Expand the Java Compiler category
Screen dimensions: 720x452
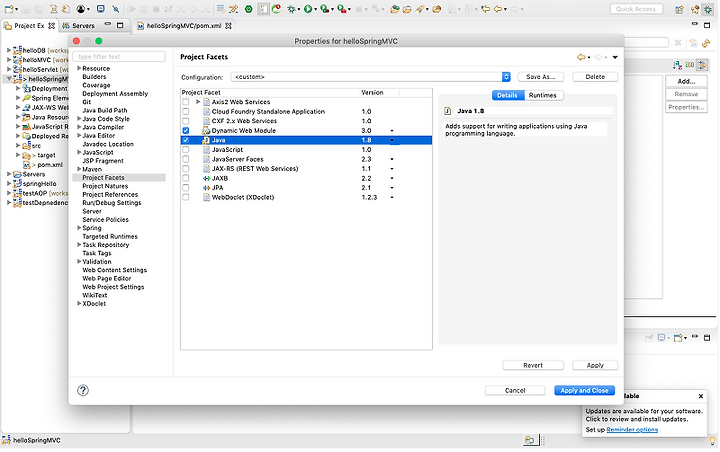79,127
